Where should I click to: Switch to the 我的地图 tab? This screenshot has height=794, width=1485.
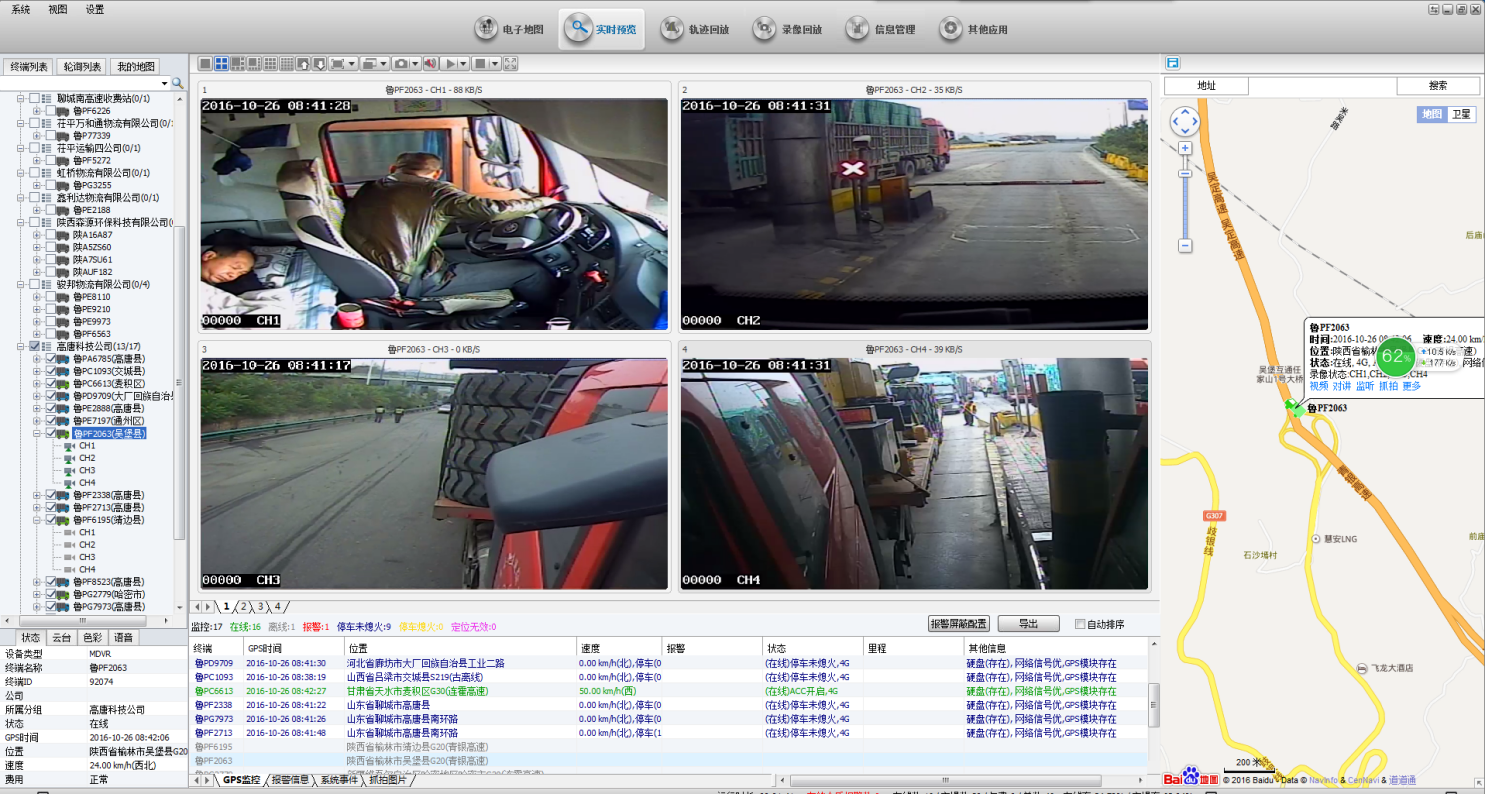tap(135, 67)
